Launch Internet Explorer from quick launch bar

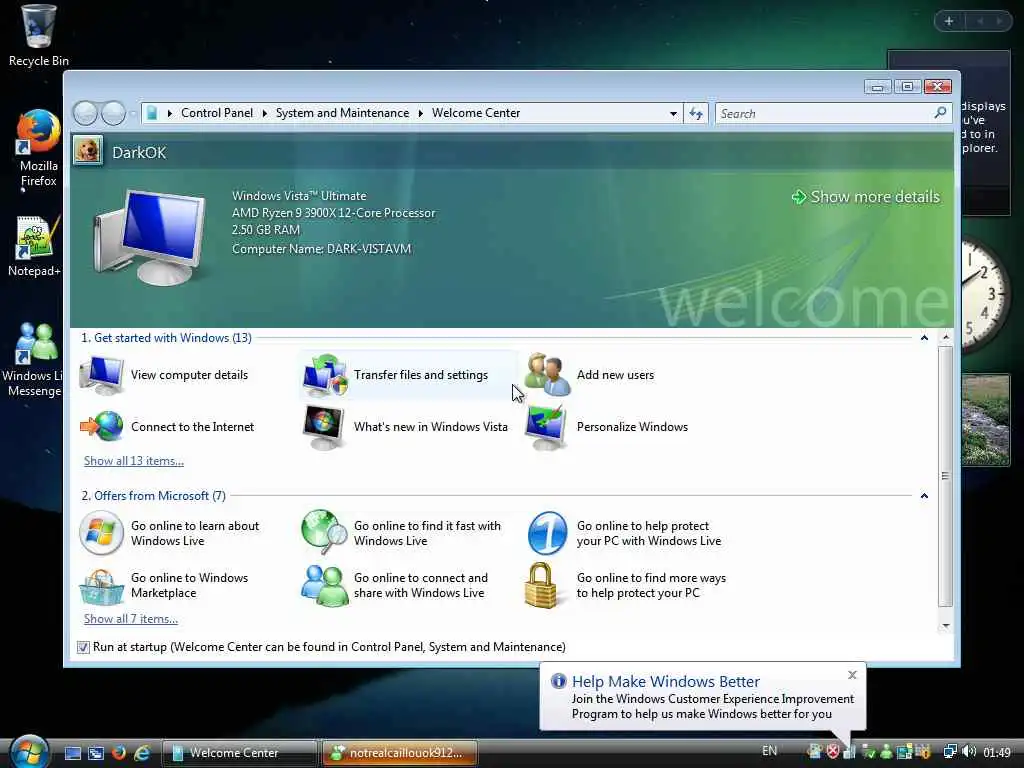142,753
